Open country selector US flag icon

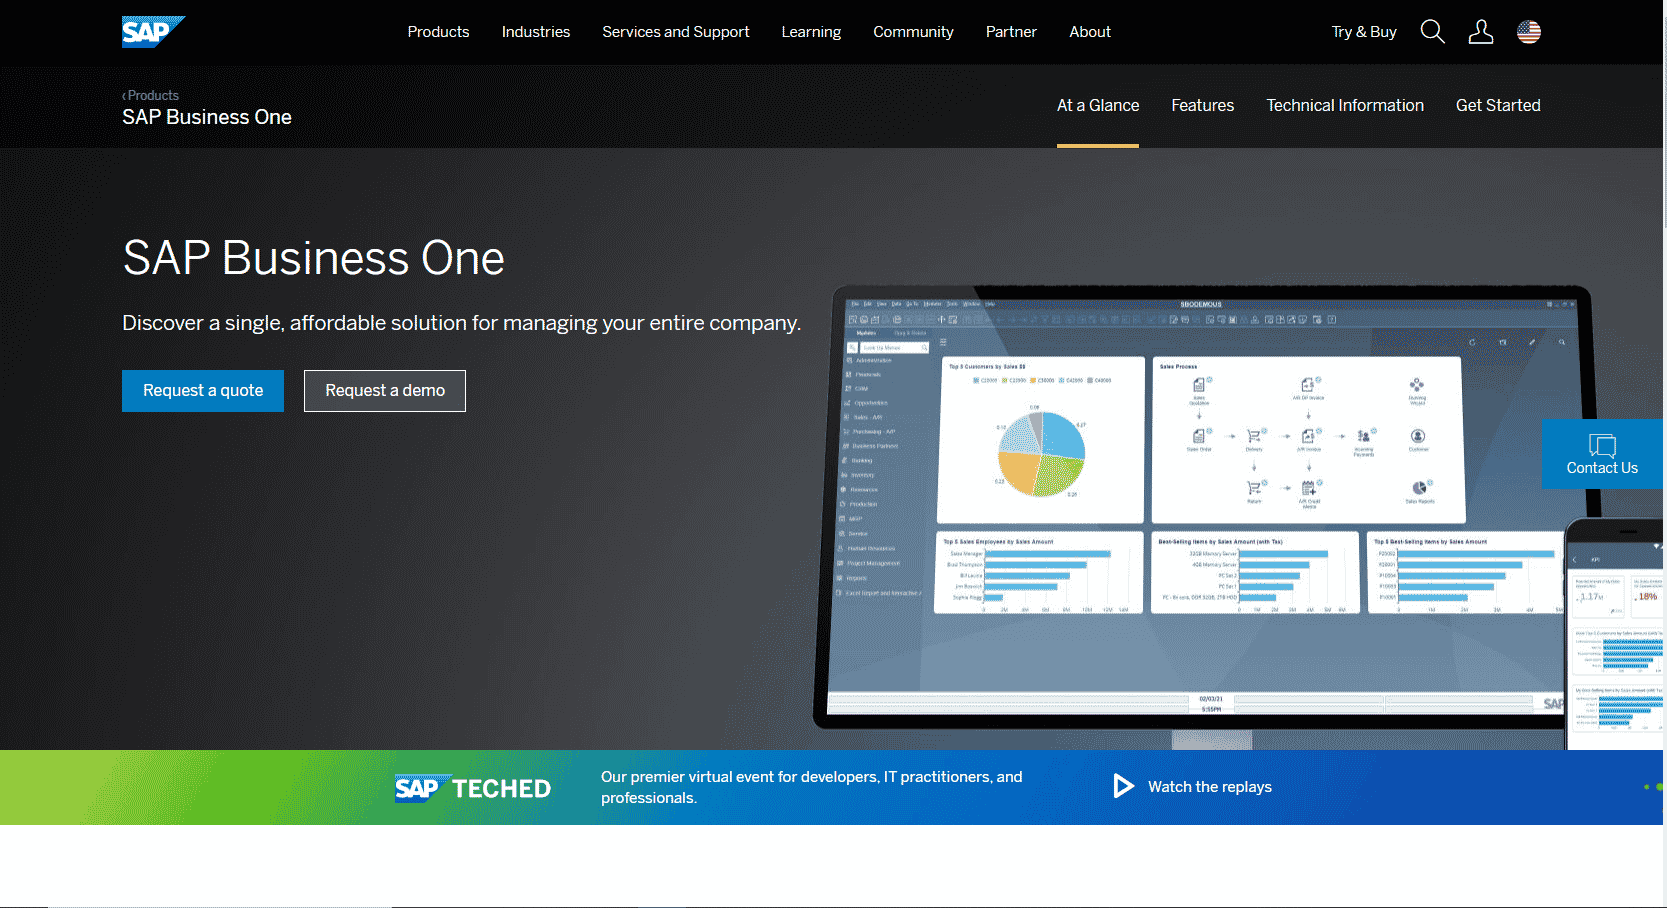tap(1528, 32)
